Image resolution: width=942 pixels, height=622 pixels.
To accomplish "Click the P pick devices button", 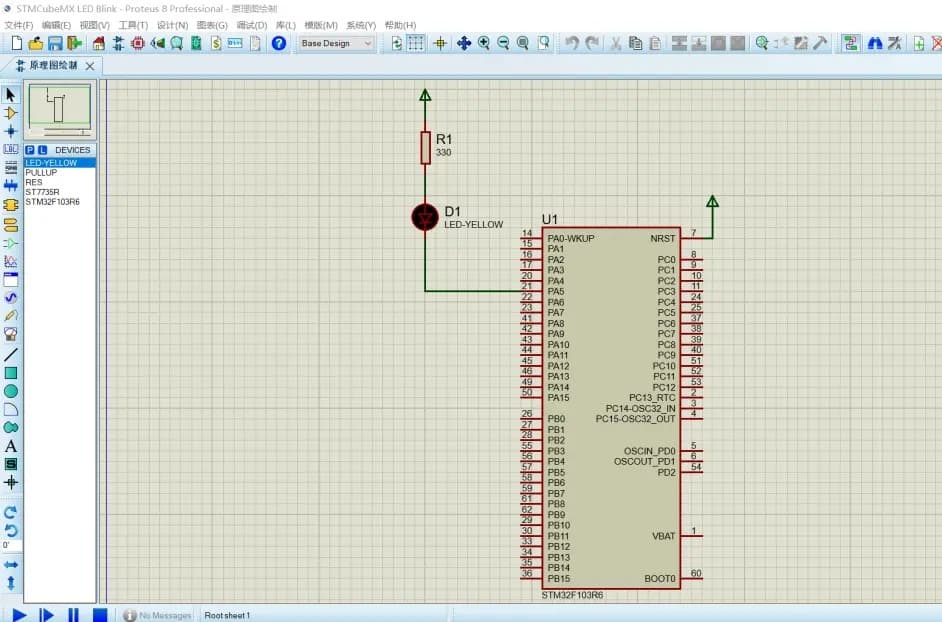I will pos(30,150).
